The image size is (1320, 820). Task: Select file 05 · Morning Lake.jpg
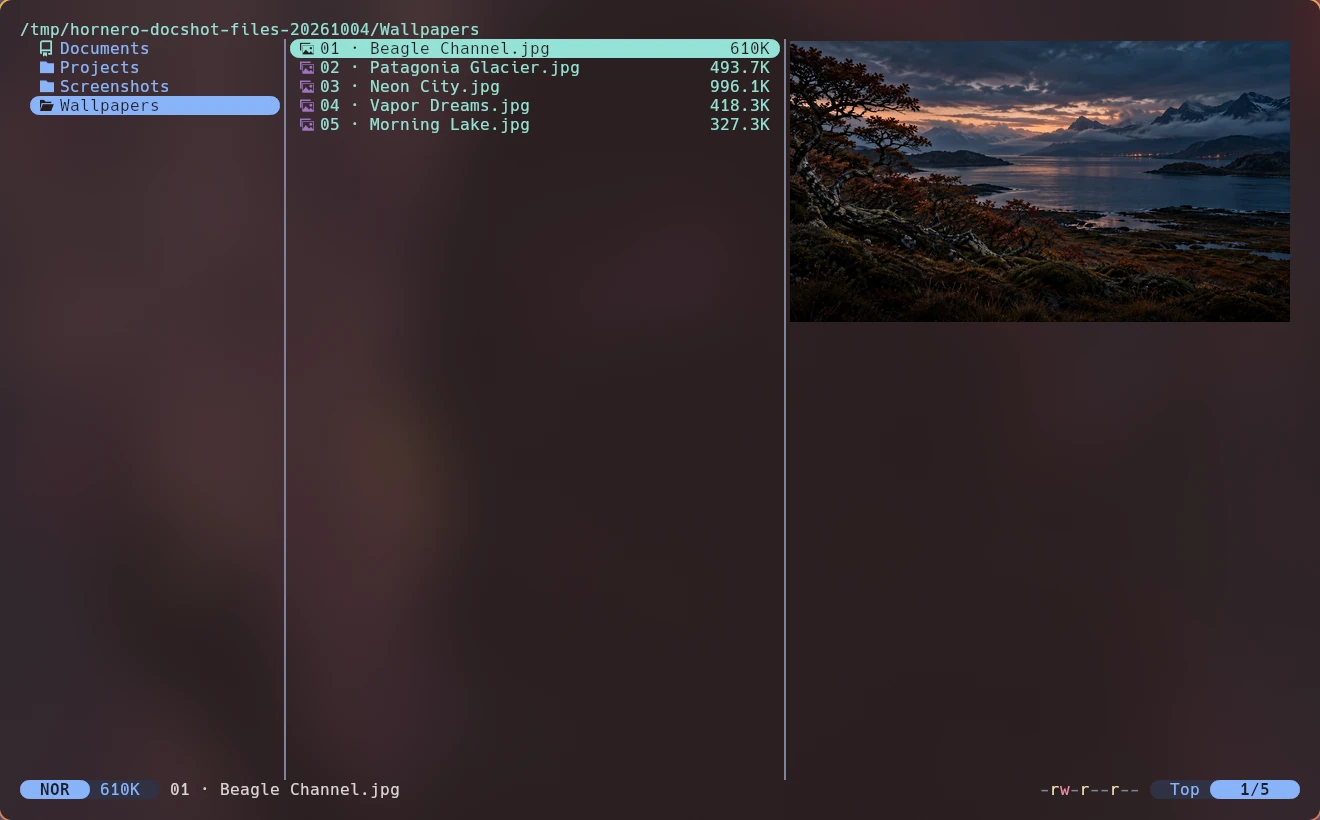click(535, 124)
